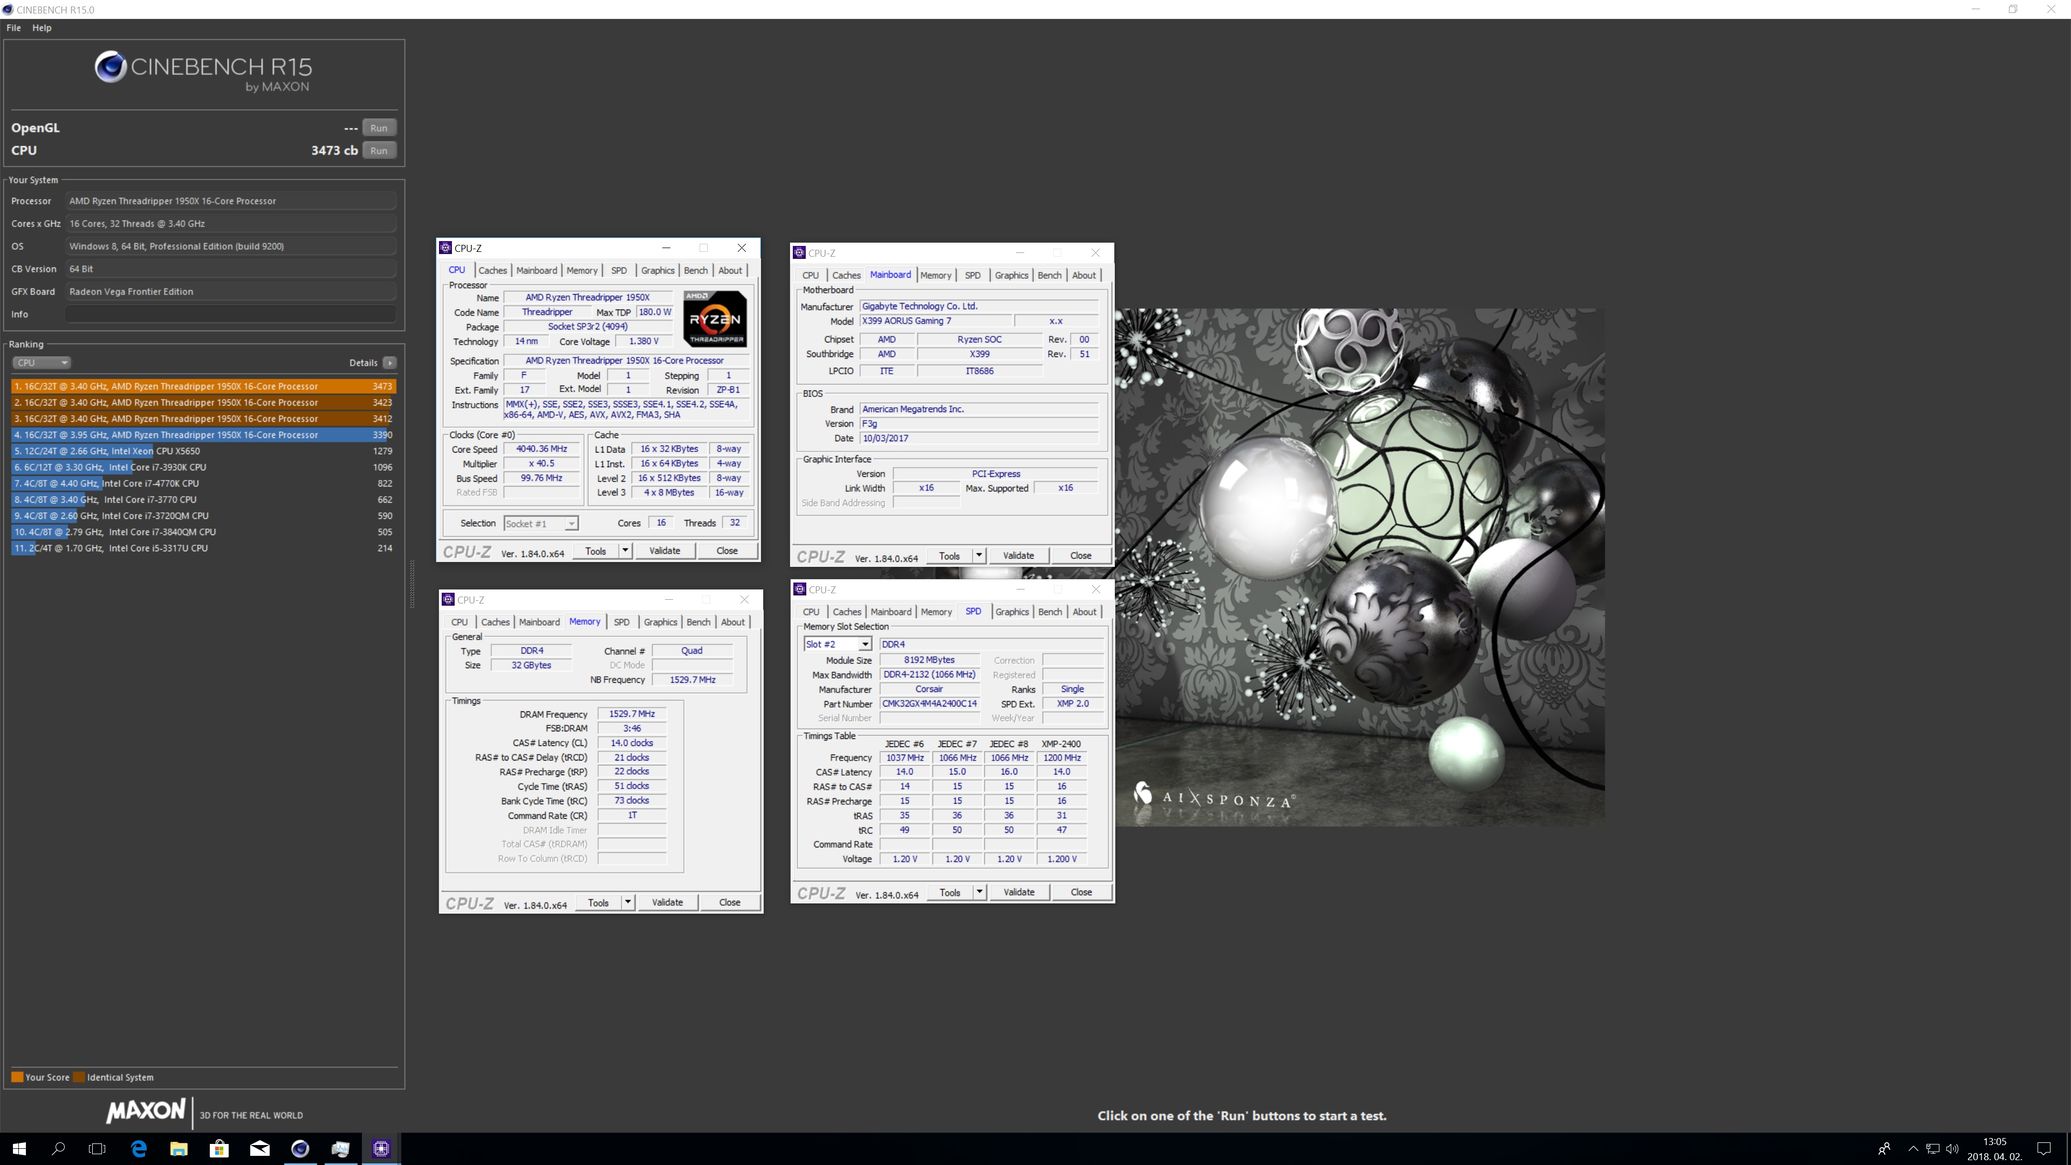The image size is (2071, 1165).
Task: Open volume control tray icon
Action: [x=1952, y=1149]
